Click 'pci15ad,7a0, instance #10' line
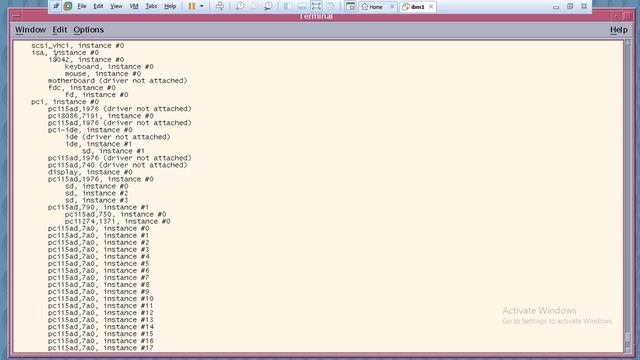The width and height of the screenshot is (640, 360). (101, 299)
